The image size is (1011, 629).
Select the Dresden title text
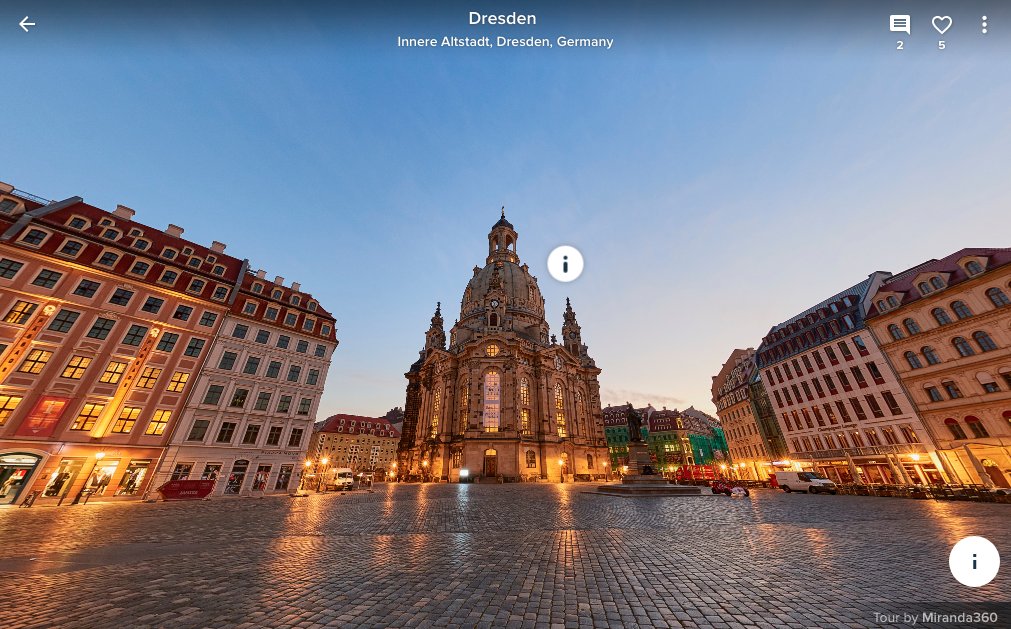[x=502, y=19]
